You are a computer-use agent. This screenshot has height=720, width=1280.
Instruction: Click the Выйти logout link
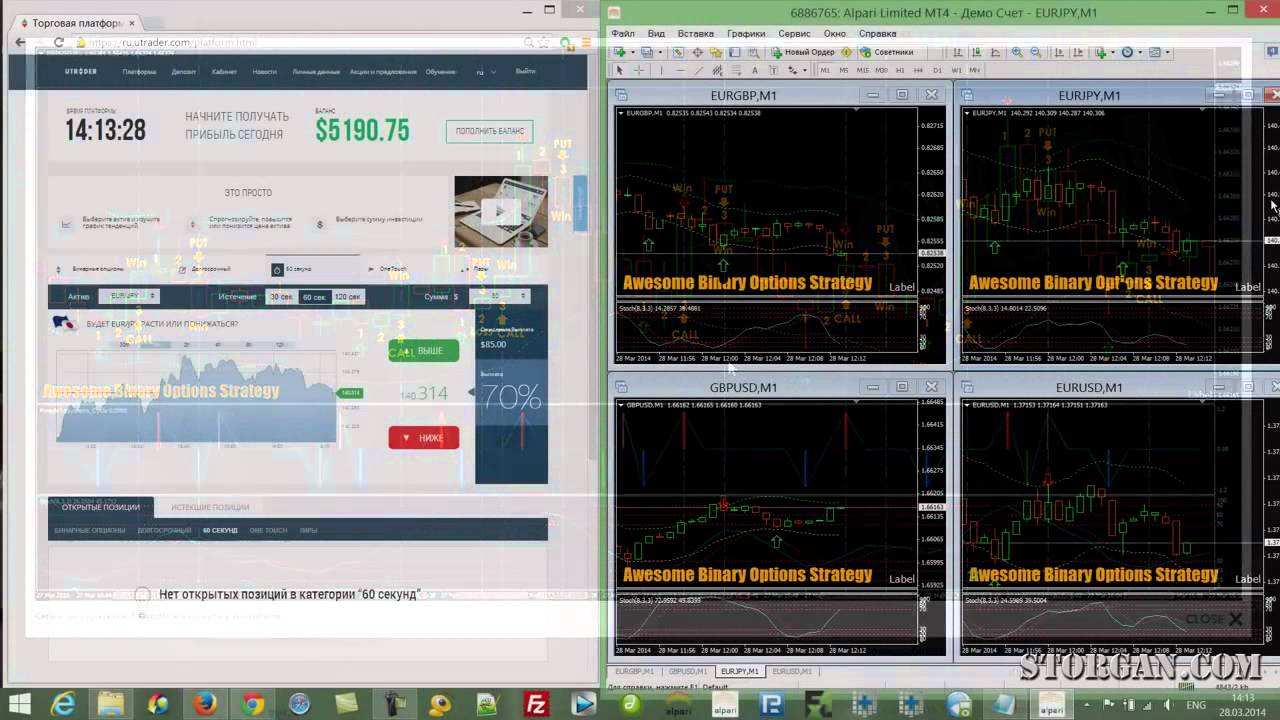pyautogui.click(x=525, y=71)
